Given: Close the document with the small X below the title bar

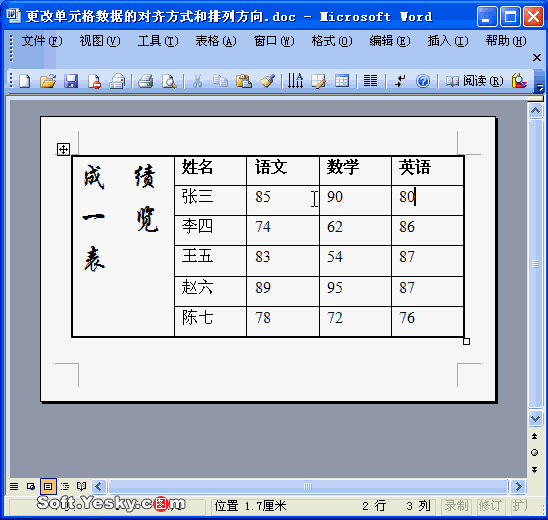Looking at the screenshot, I should point(537,57).
